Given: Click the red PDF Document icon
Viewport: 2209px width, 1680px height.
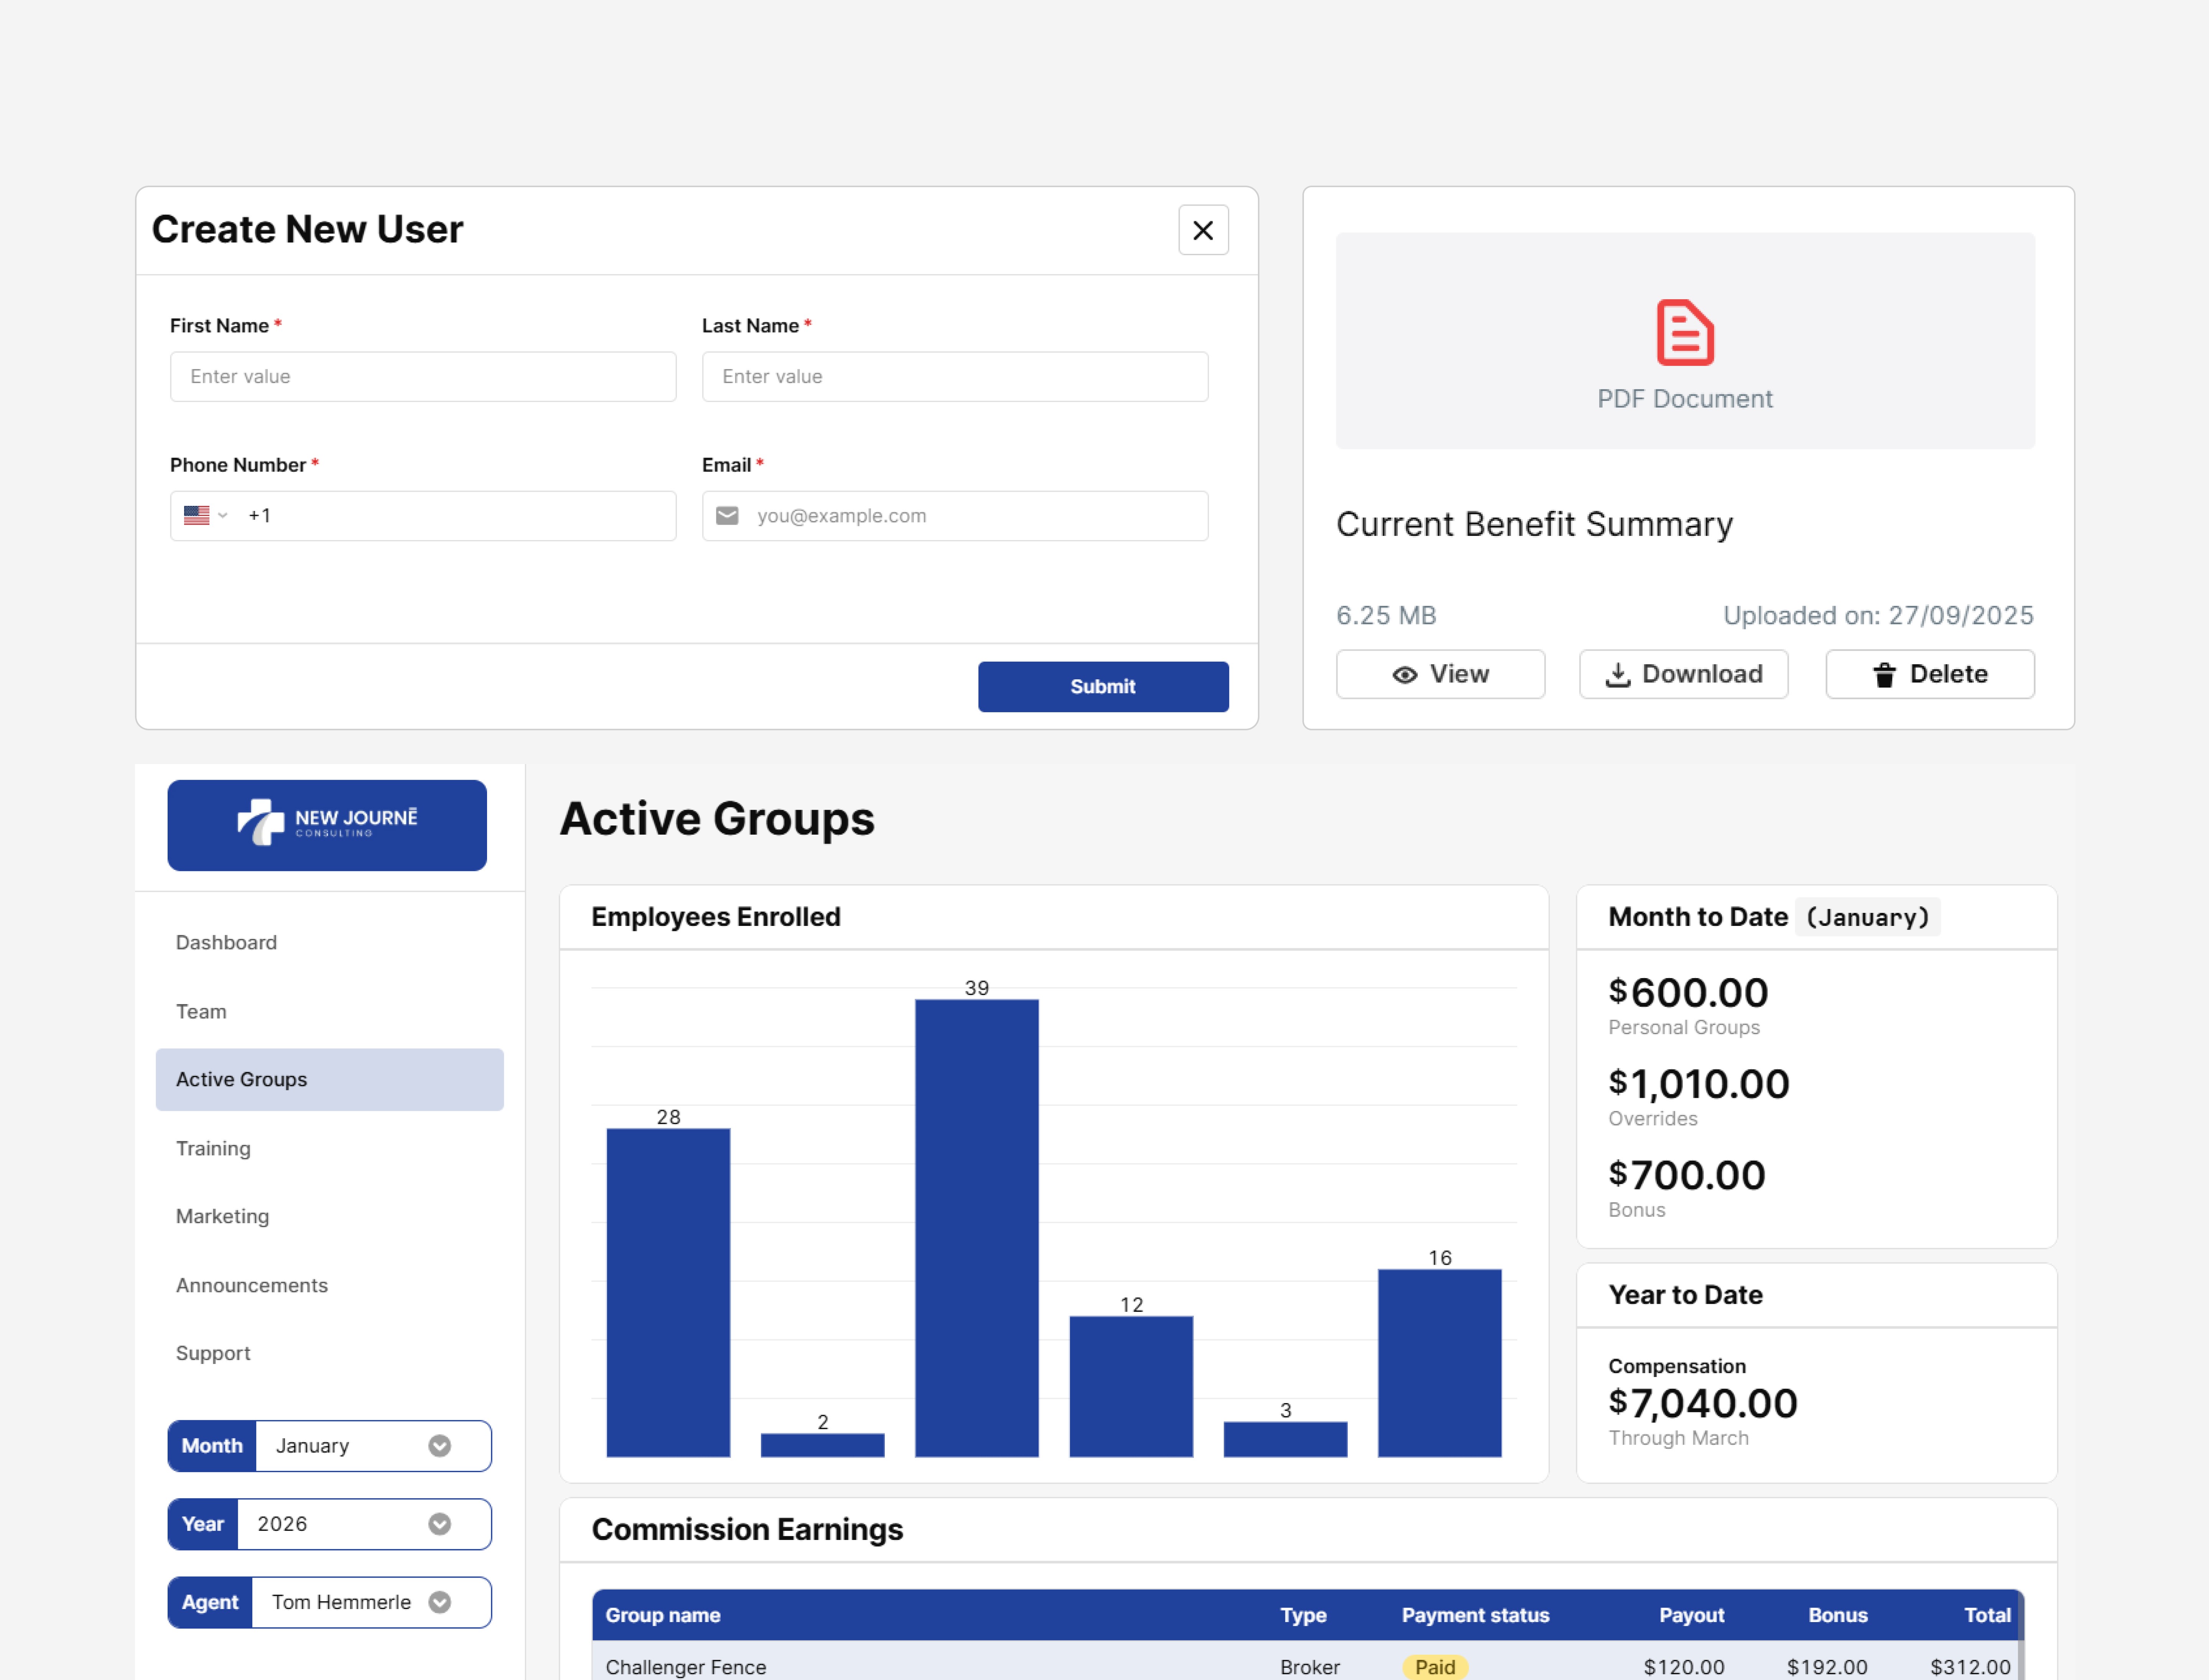Looking at the screenshot, I should pos(1685,332).
